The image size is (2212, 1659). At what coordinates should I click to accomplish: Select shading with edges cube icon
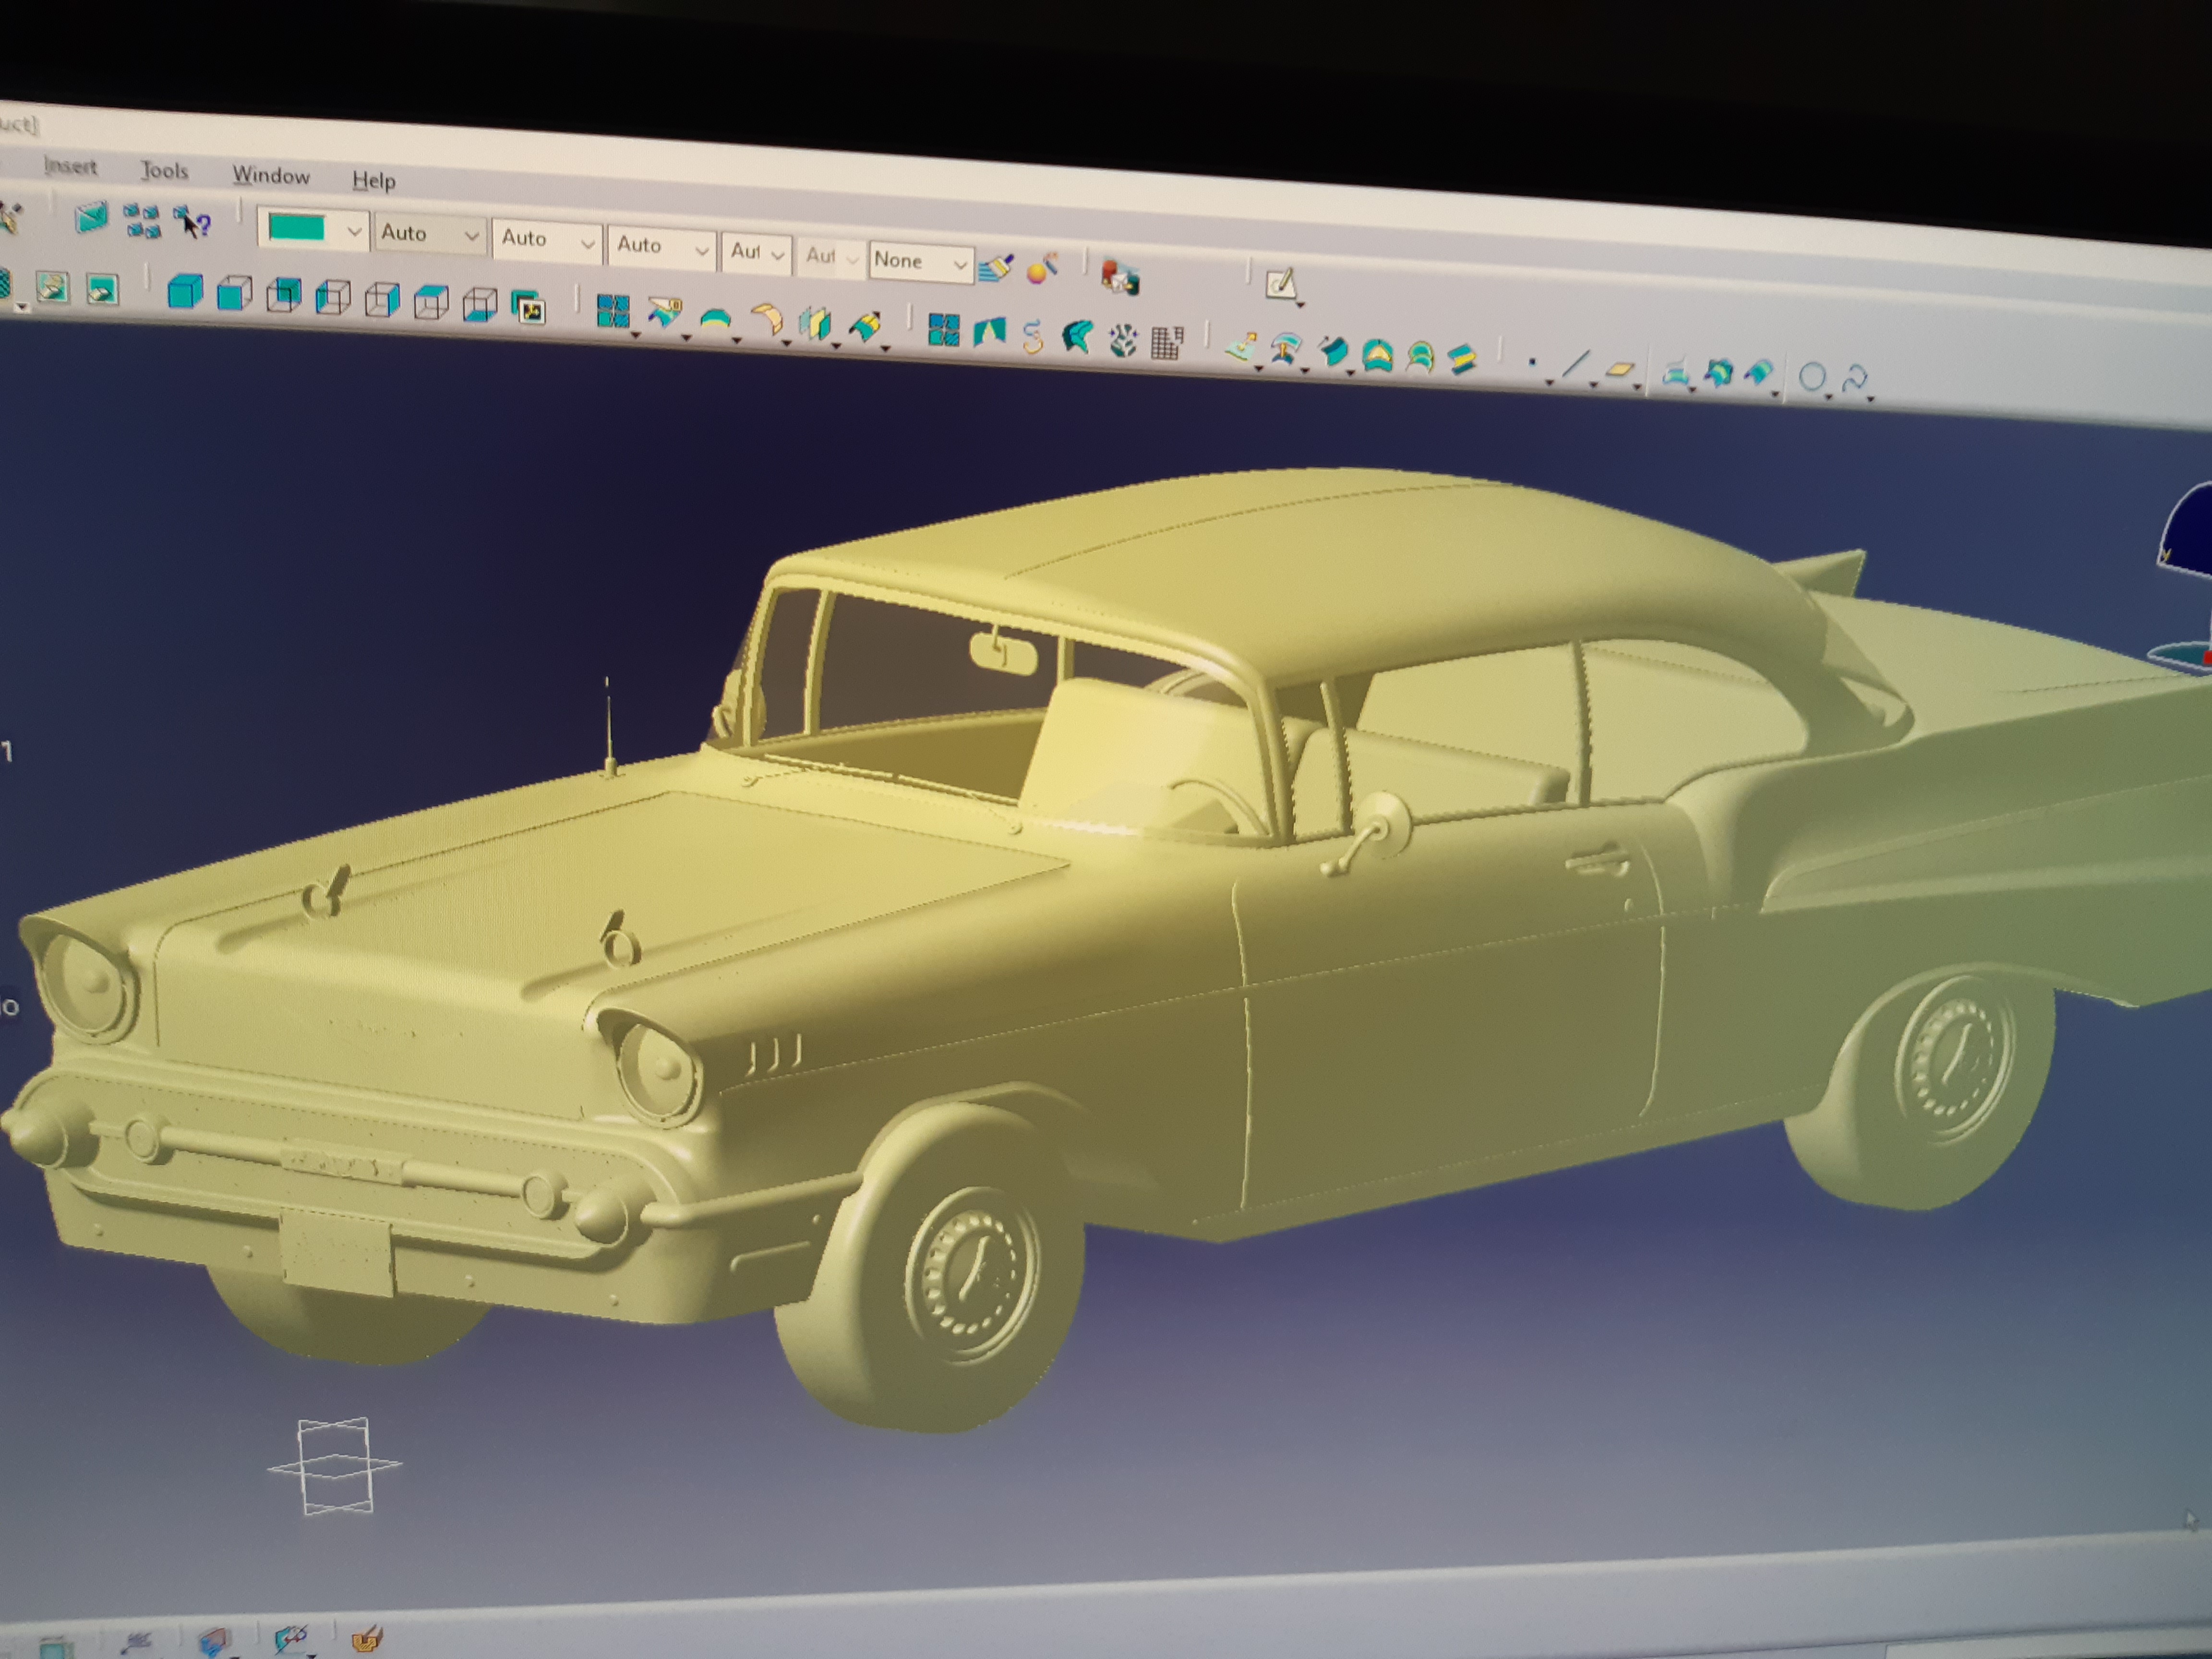235,294
